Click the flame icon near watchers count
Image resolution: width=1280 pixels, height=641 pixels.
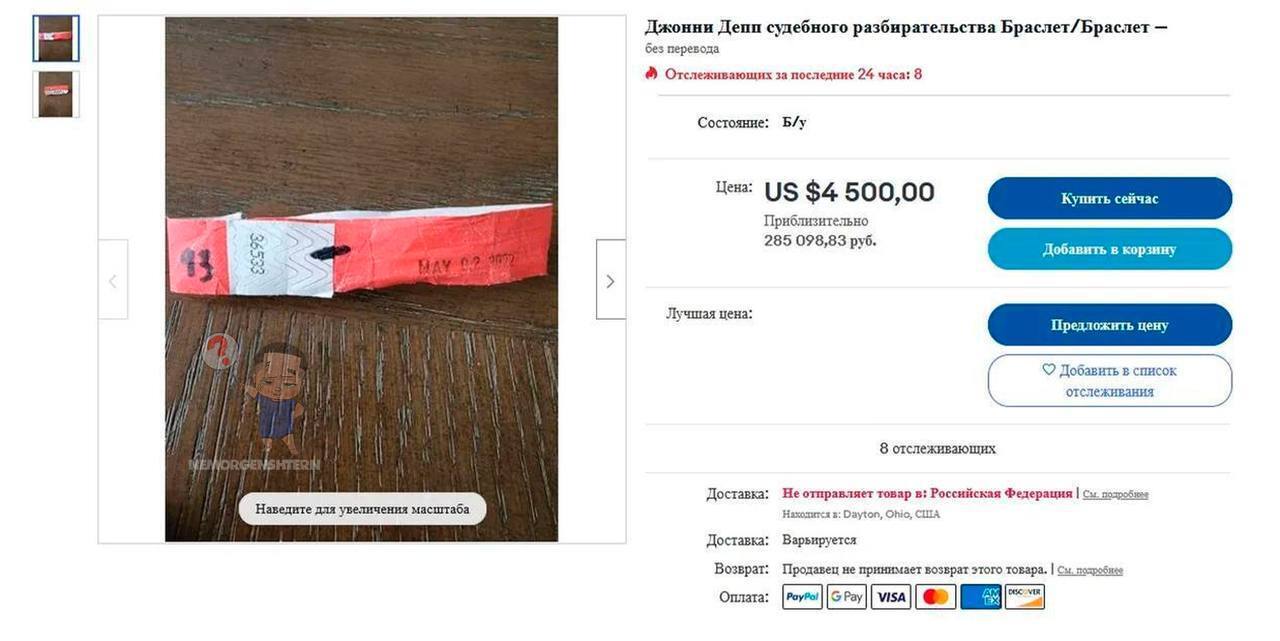tap(651, 74)
